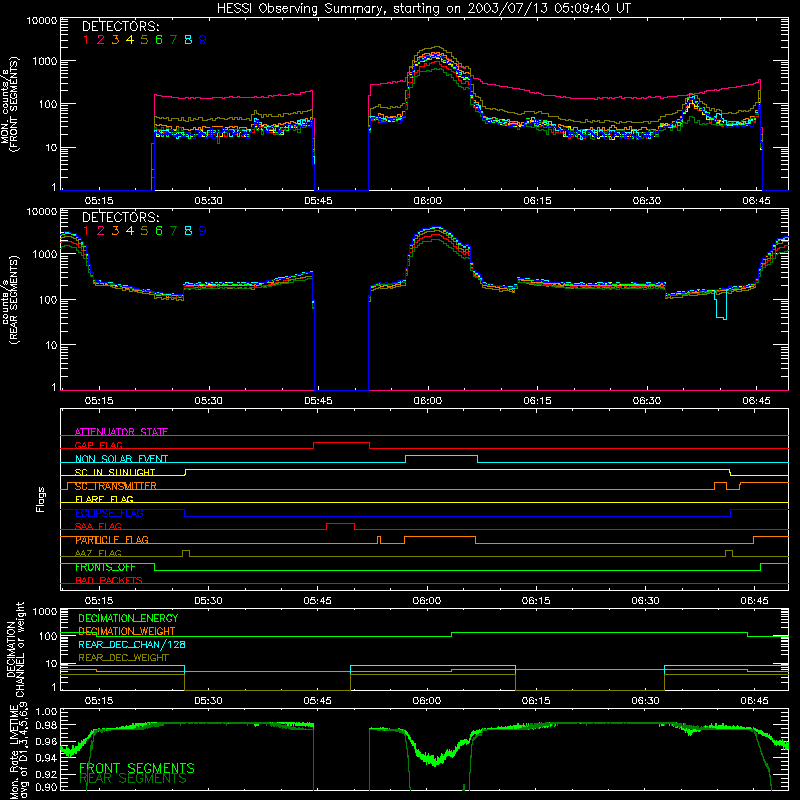The width and height of the screenshot is (800, 800).
Task: Select detector 7 number in front segments legend
Action: 173,40
